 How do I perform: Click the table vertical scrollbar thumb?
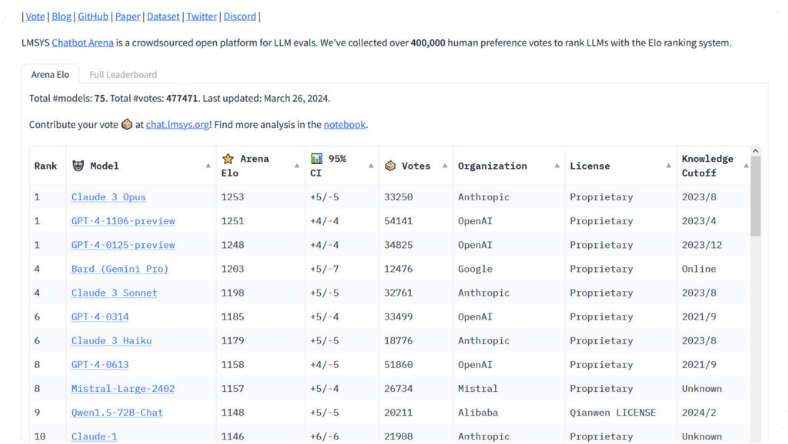click(x=755, y=196)
